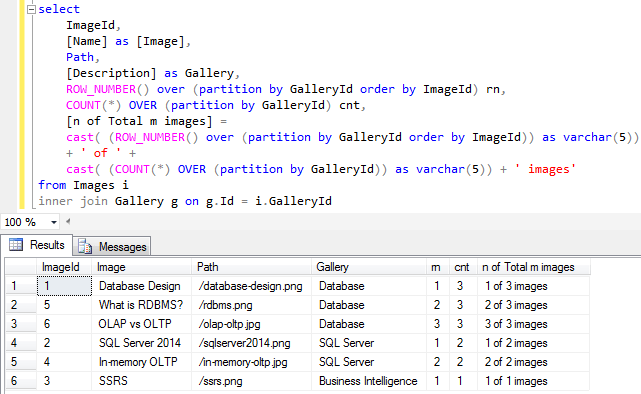Collapse the select statement code block
The width and height of the screenshot is (641, 394).
[31, 9]
